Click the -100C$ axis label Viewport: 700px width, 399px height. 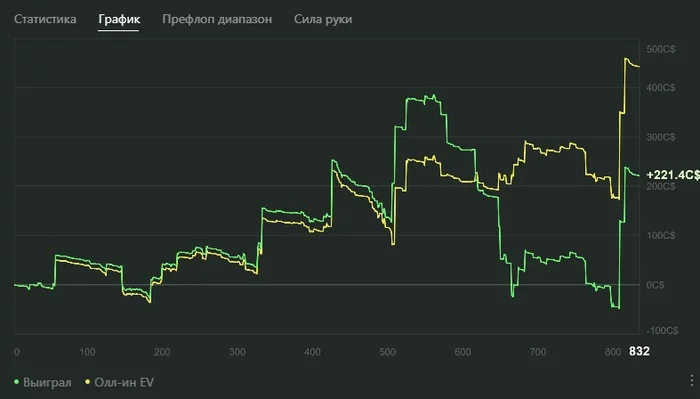point(662,330)
